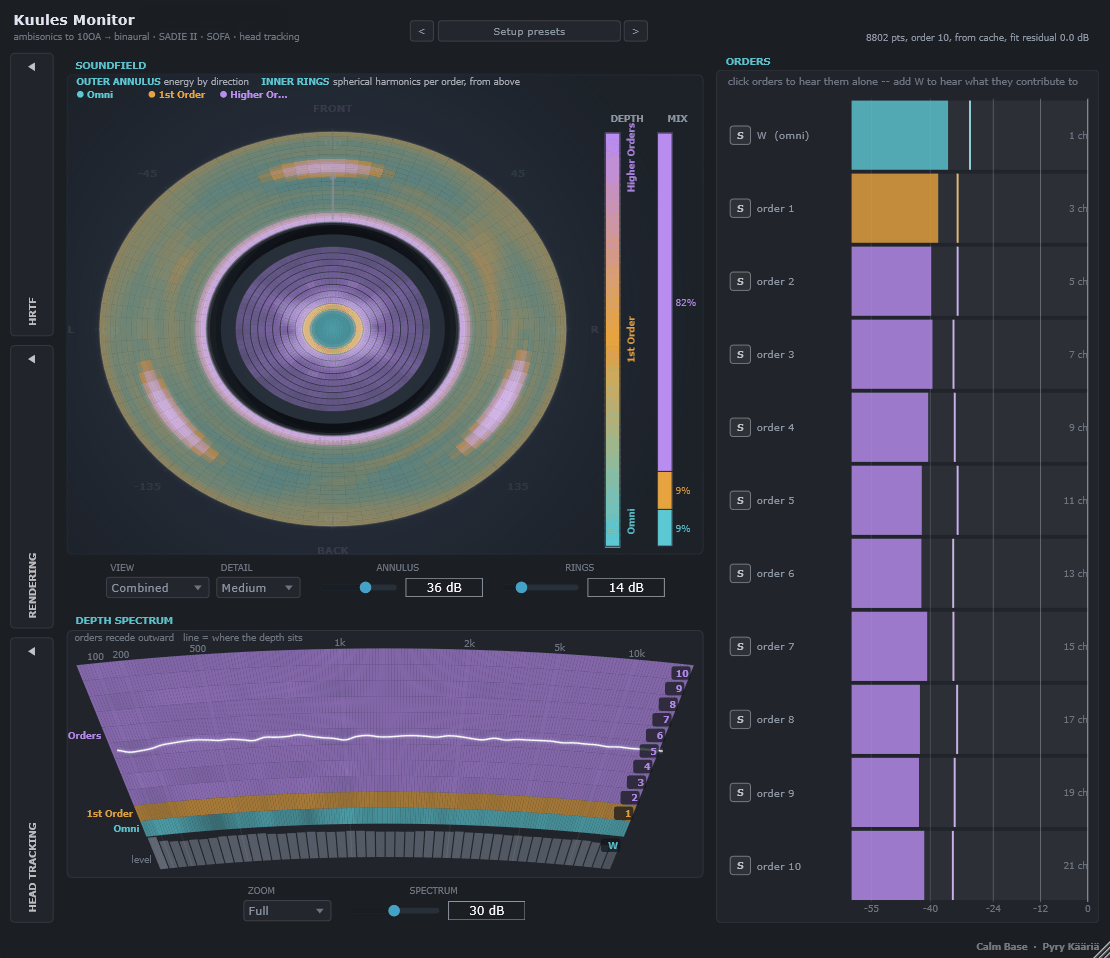Click the 'Kuules Monitor' title
The image size is (1110, 958).
coord(74,20)
